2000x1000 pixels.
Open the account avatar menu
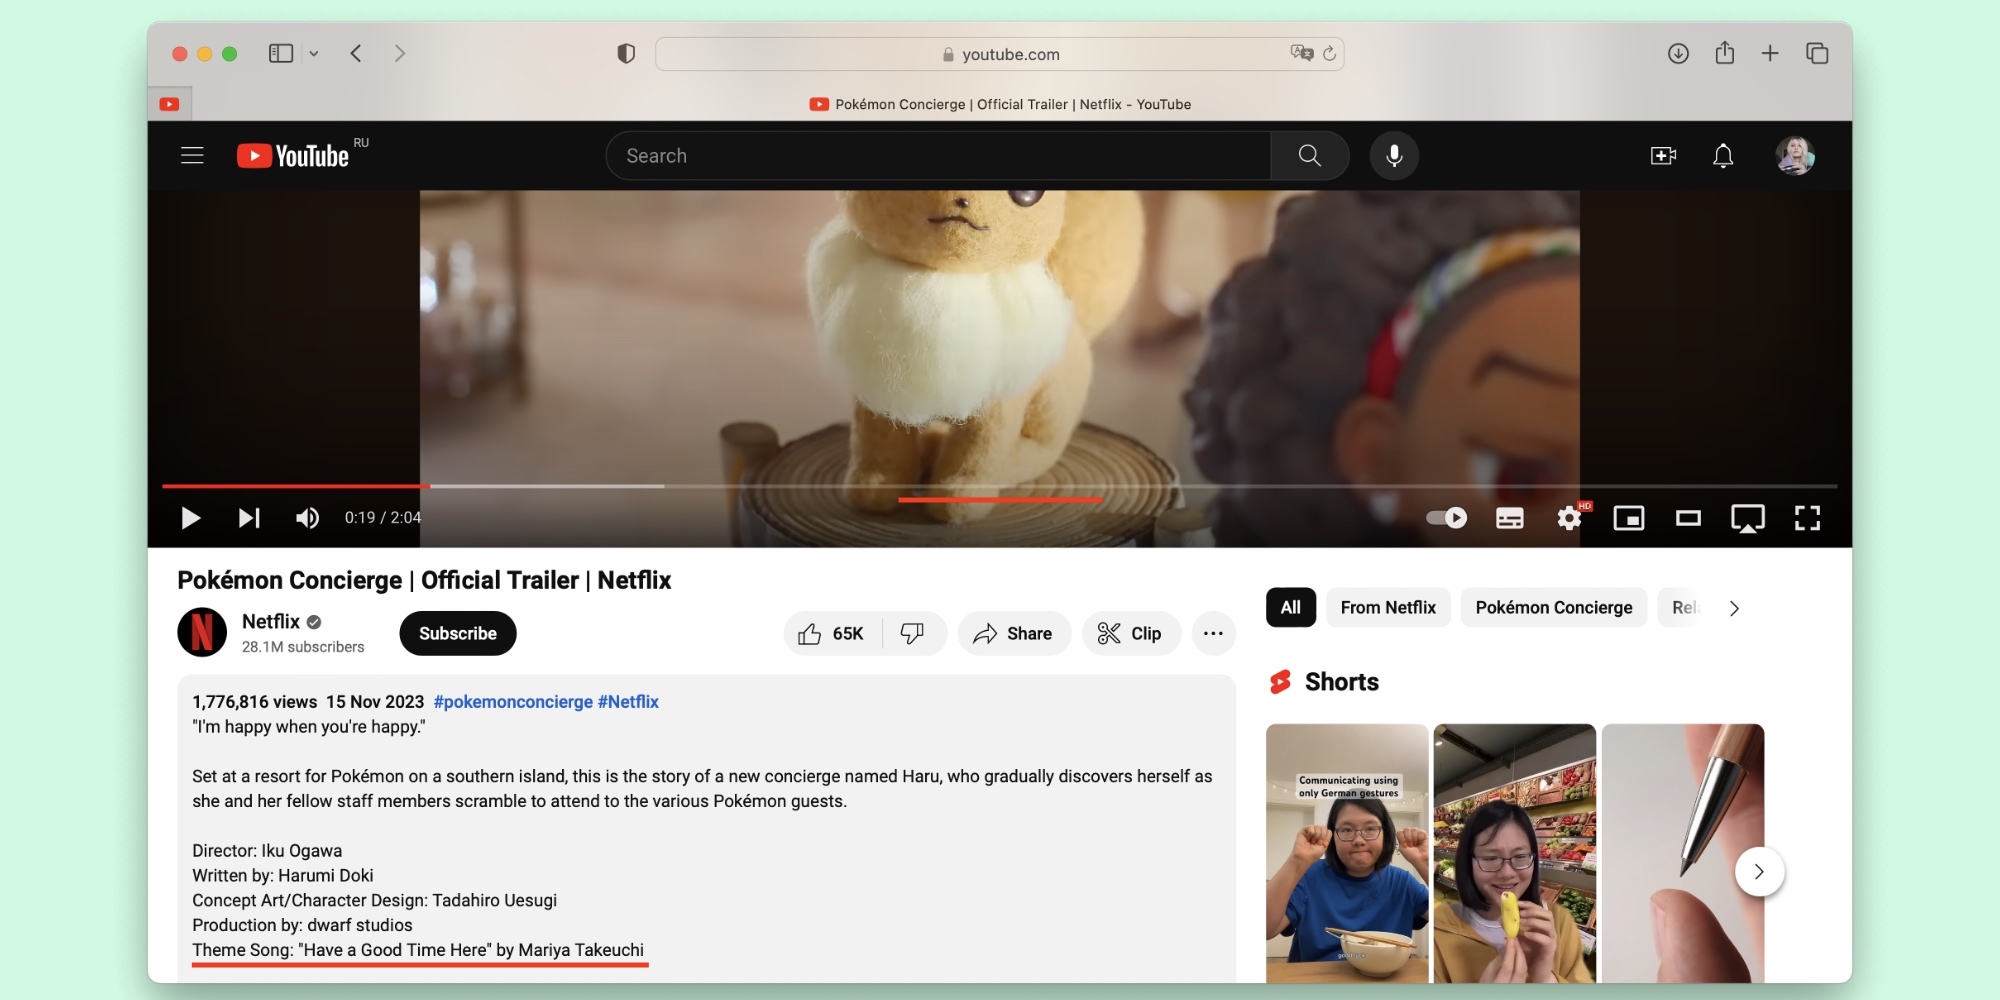[1795, 156]
